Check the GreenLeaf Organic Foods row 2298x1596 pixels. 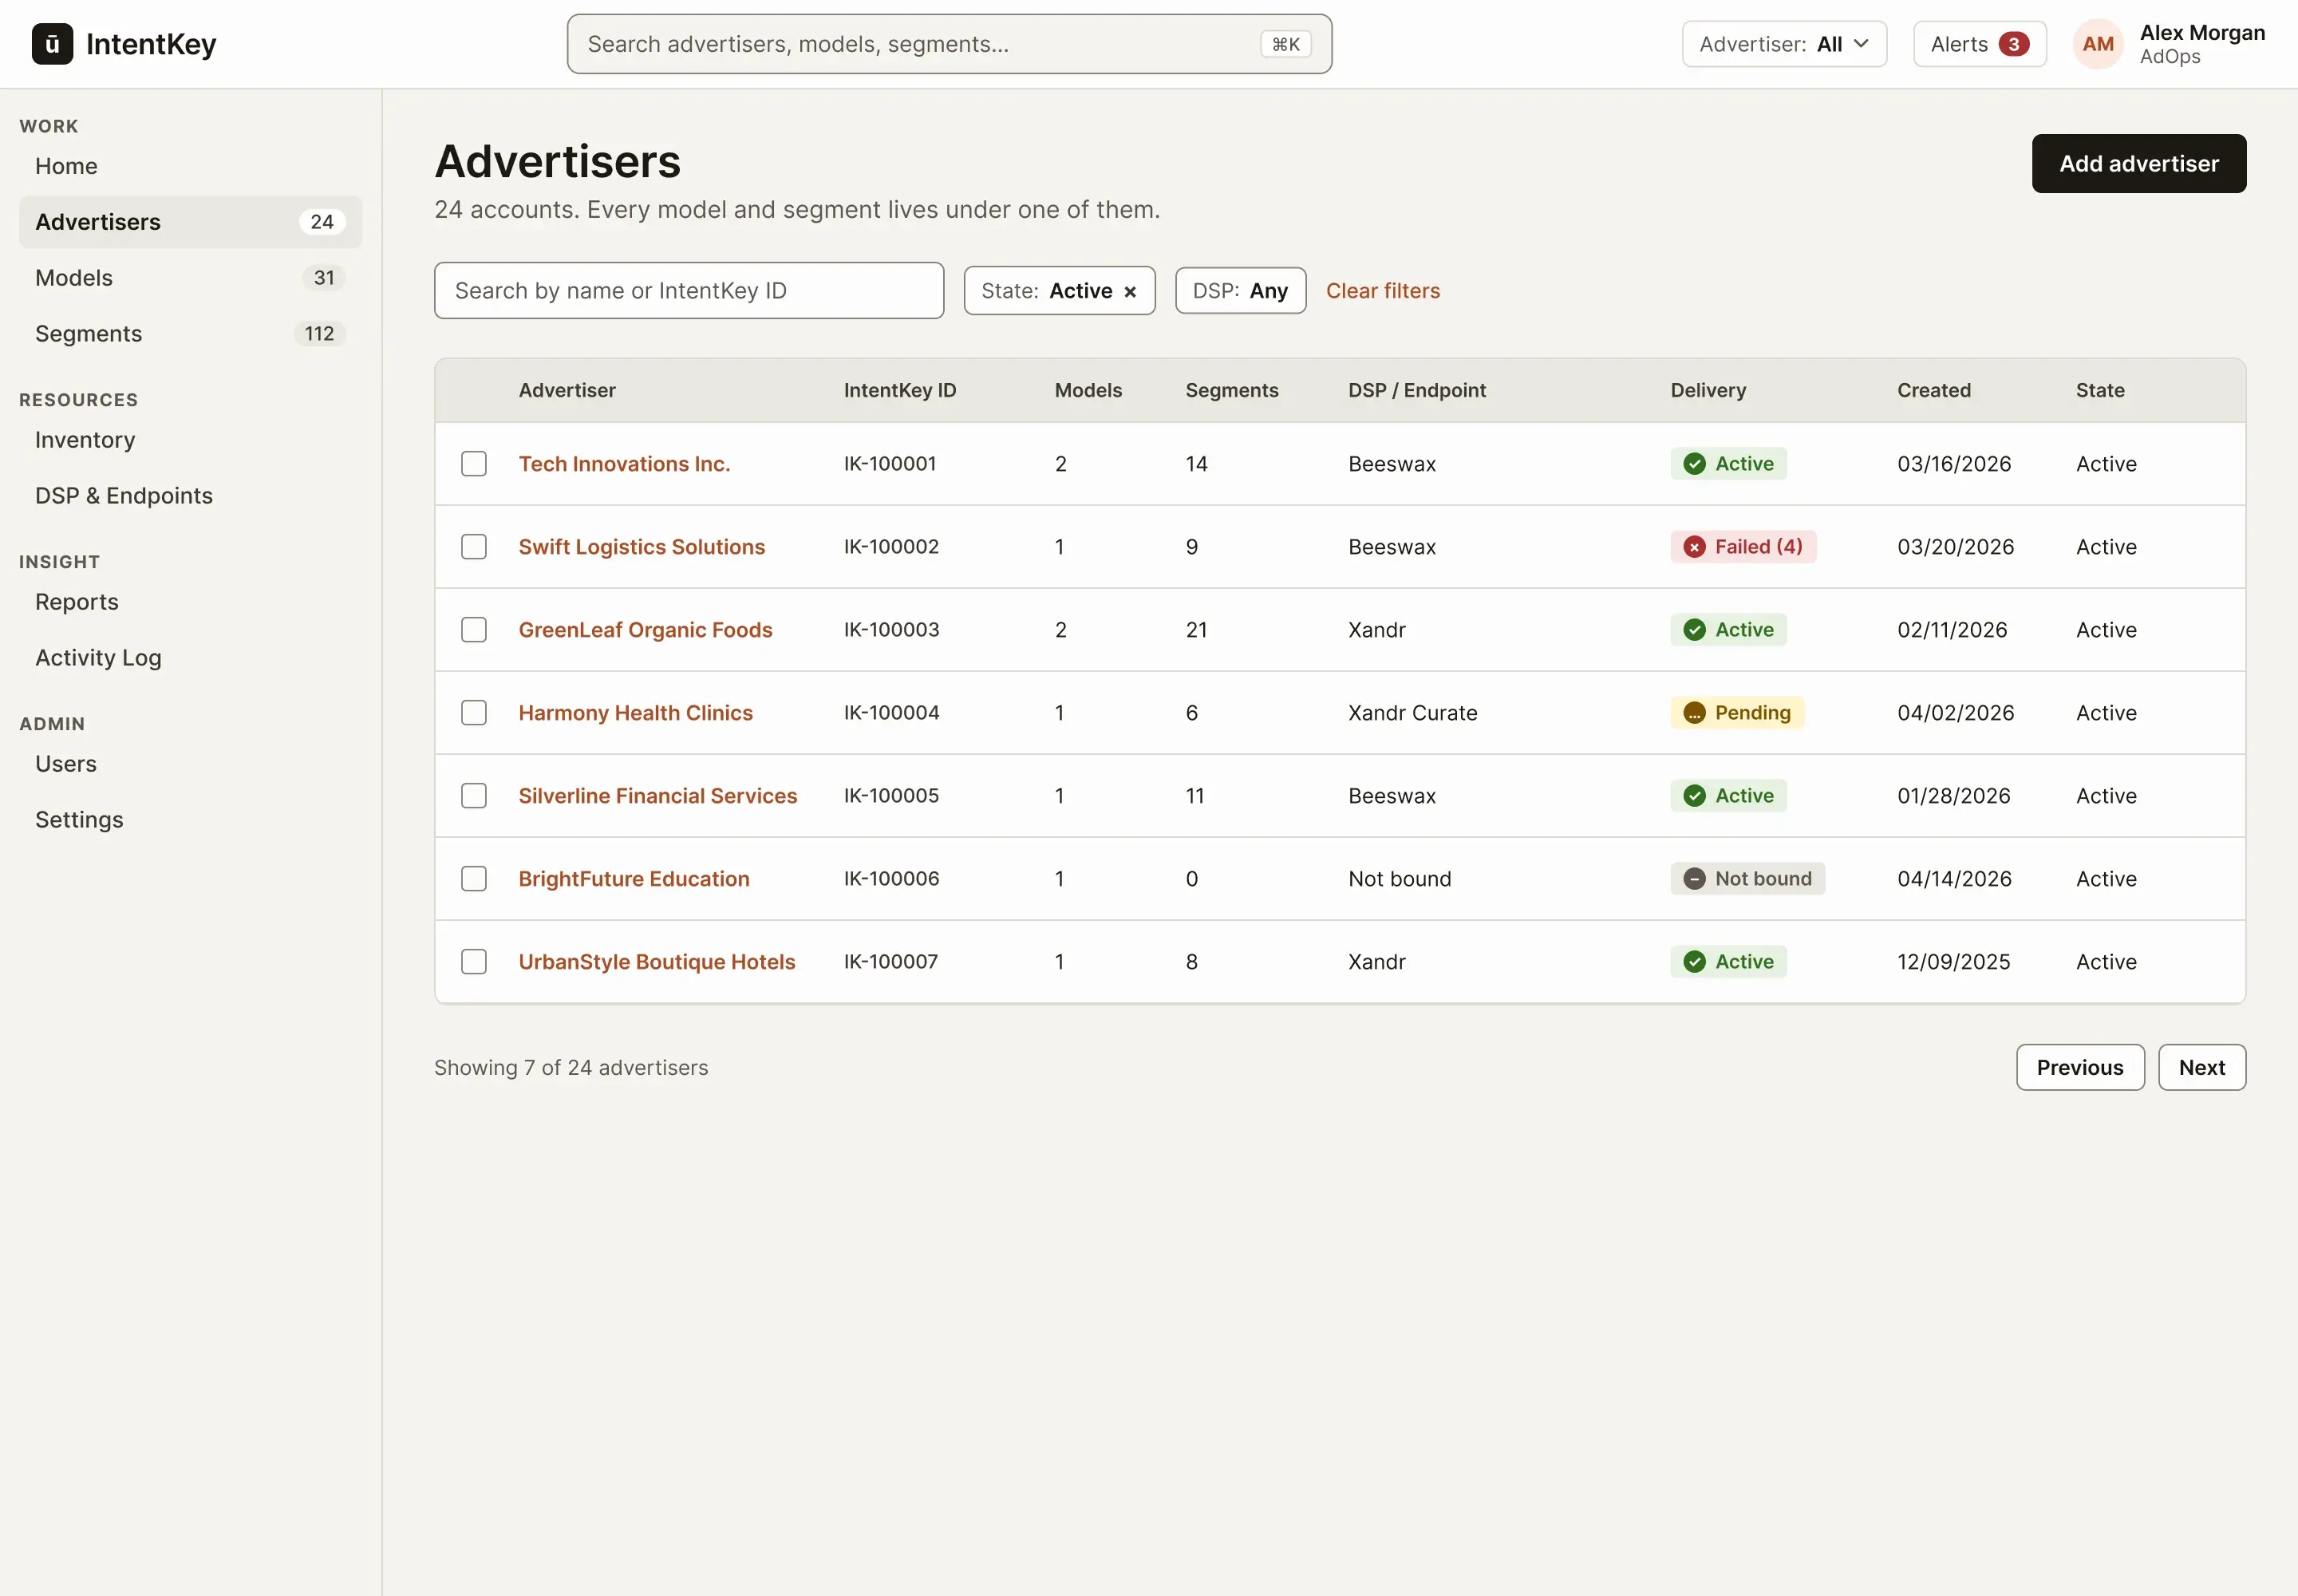click(474, 630)
